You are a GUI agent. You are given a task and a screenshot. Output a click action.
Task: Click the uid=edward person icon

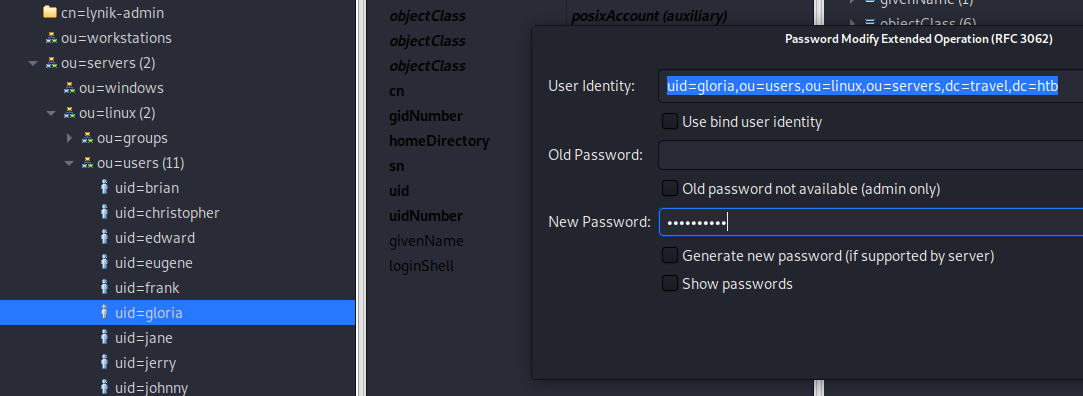pos(104,238)
